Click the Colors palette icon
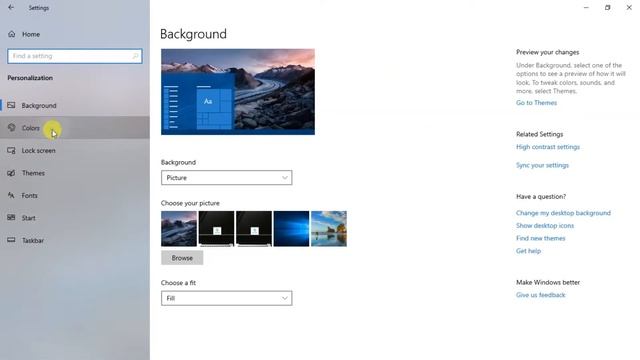The image size is (640, 360). pyautogui.click(x=11, y=128)
